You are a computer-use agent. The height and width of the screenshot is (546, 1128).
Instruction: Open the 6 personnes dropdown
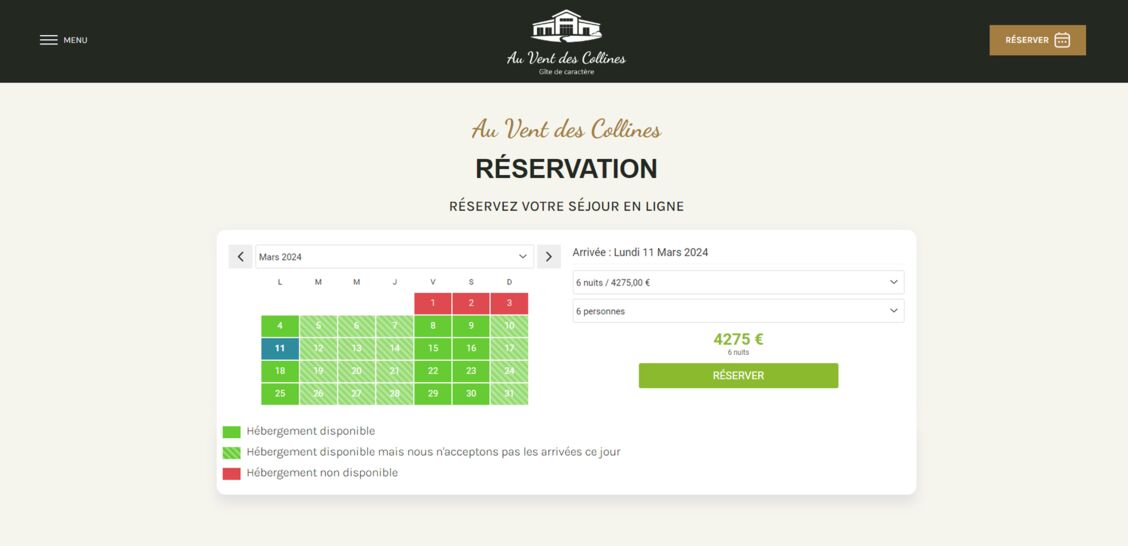[738, 311]
